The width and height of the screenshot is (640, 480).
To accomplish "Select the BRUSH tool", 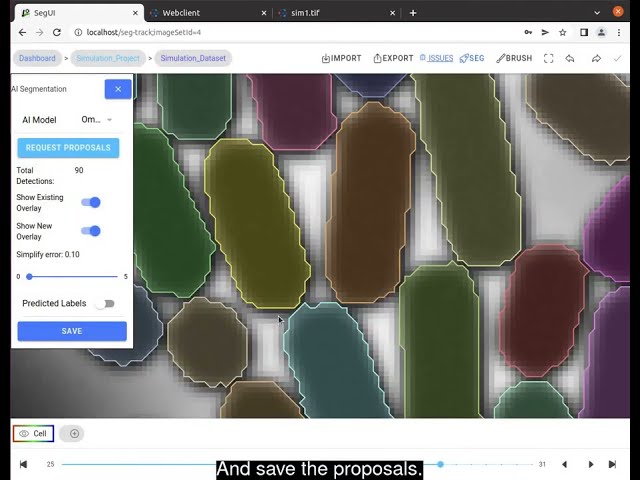I will coord(514,58).
